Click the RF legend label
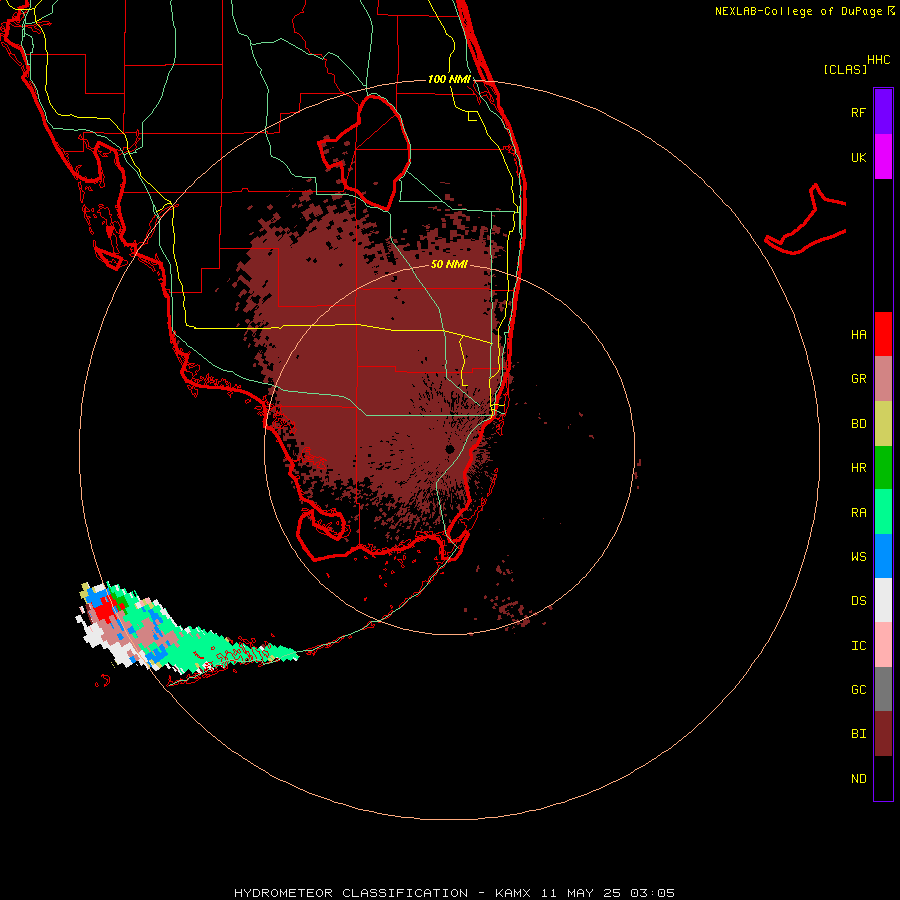 click(858, 112)
